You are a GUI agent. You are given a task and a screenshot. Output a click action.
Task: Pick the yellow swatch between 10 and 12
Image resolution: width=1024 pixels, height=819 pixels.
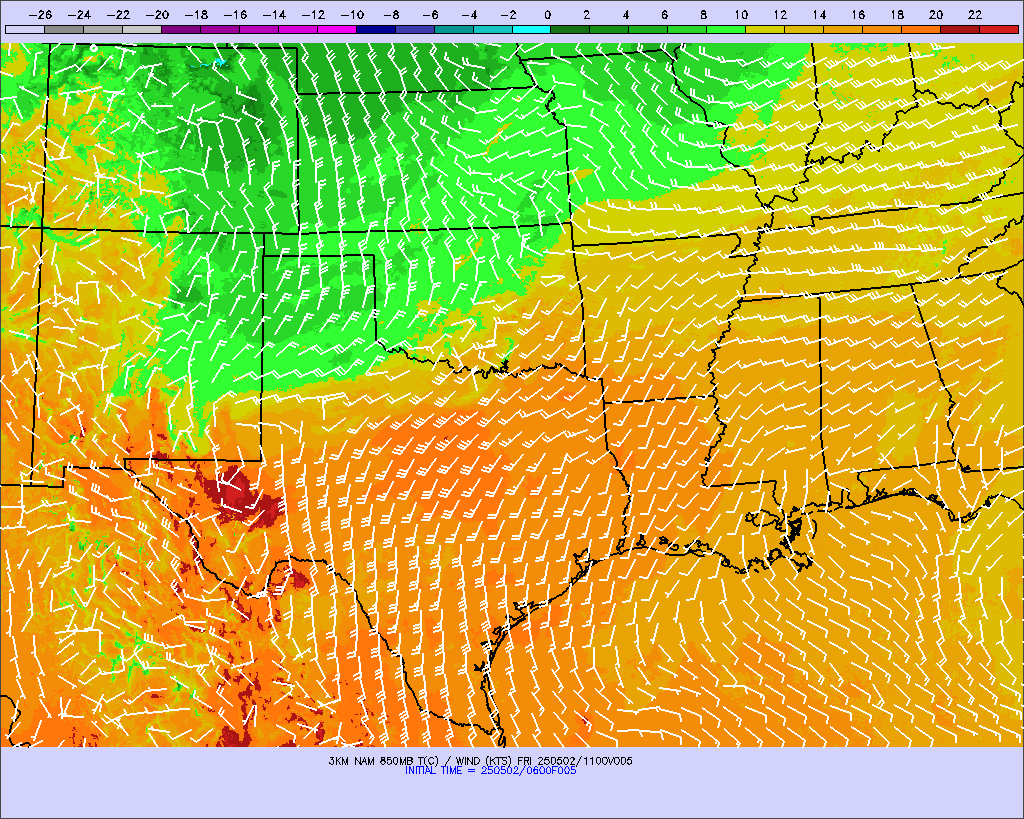point(765,29)
